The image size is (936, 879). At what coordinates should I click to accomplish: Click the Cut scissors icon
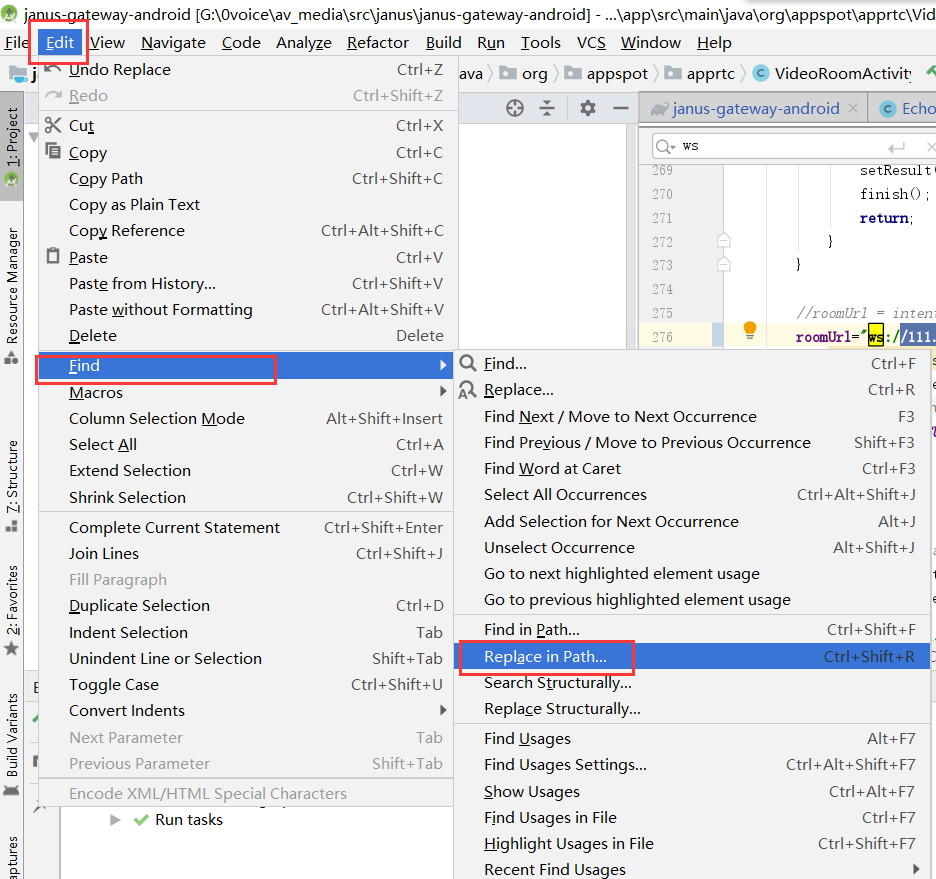(x=53, y=125)
